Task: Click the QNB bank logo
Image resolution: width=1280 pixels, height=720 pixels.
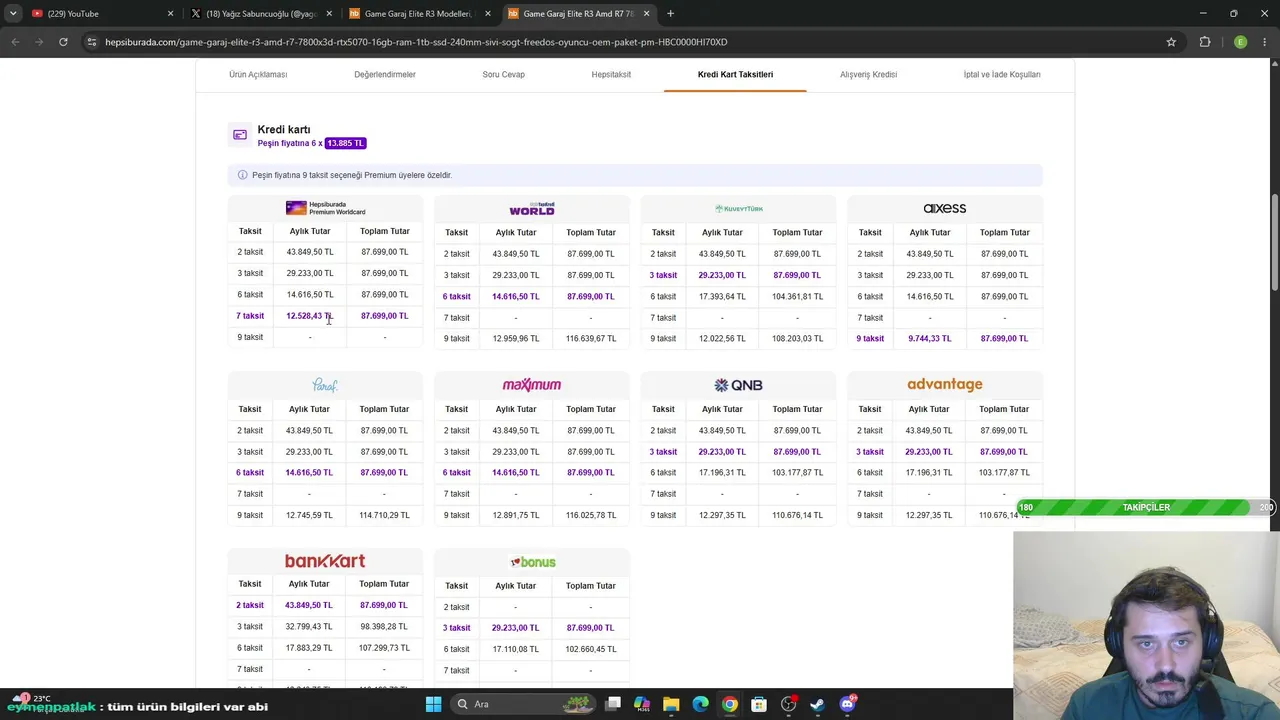Action: pyautogui.click(x=738, y=385)
